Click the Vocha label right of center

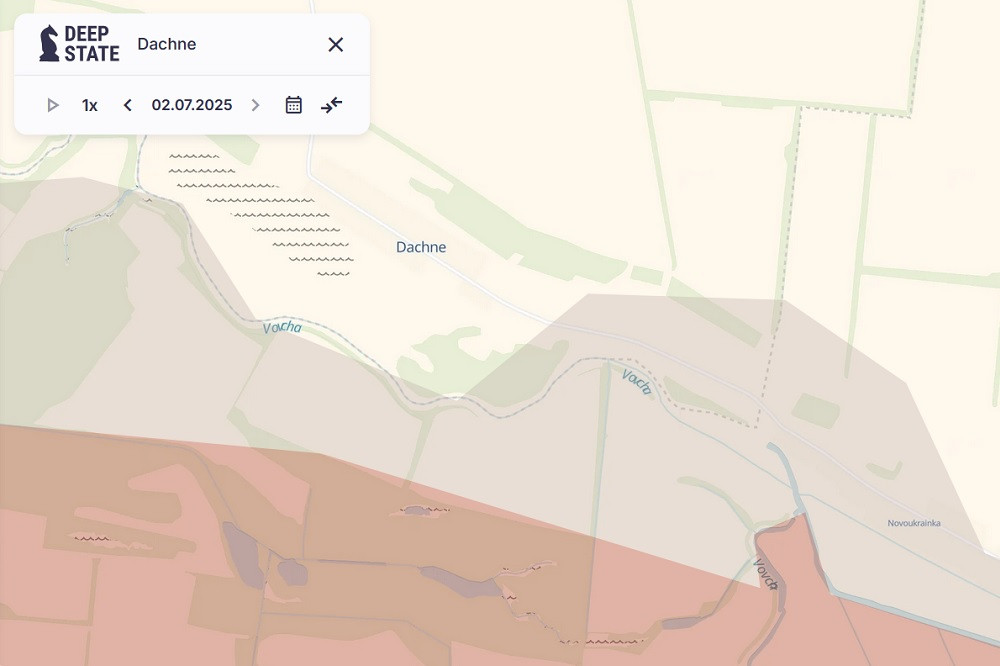click(x=636, y=382)
